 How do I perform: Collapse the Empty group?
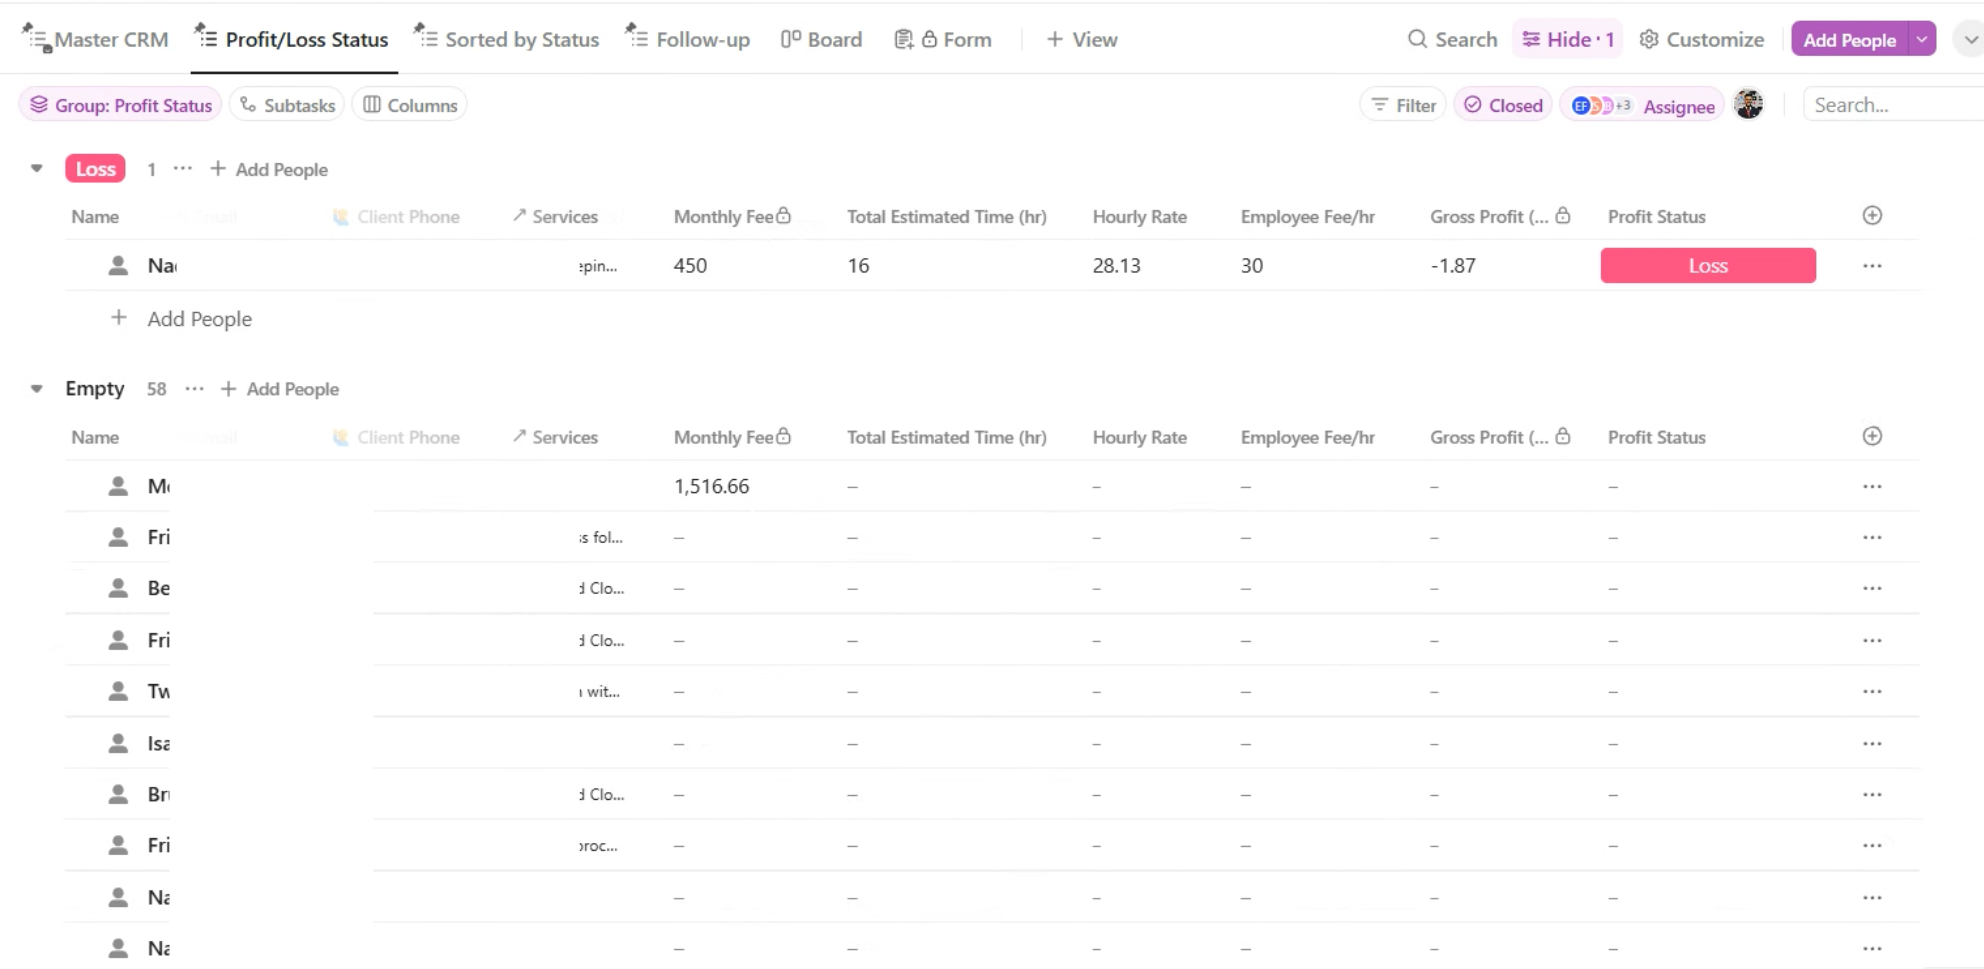(x=37, y=389)
